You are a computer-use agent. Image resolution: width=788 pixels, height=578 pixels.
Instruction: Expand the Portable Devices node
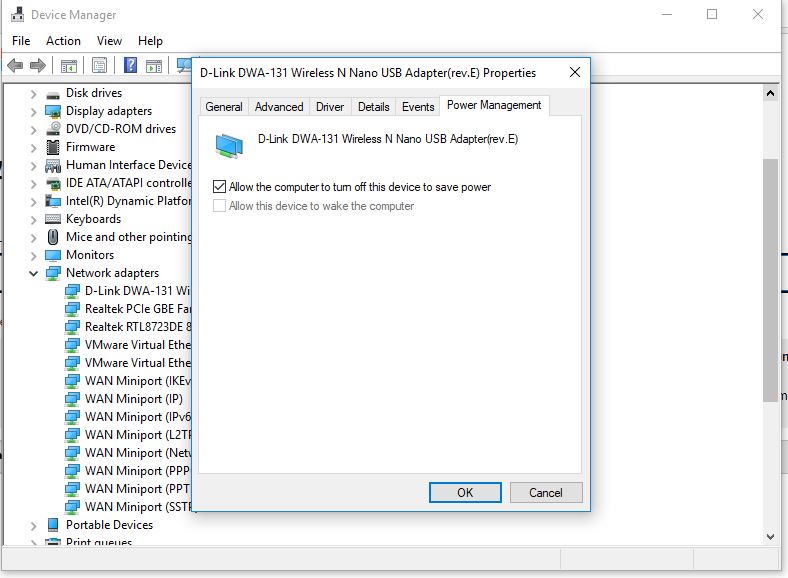(x=33, y=526)
